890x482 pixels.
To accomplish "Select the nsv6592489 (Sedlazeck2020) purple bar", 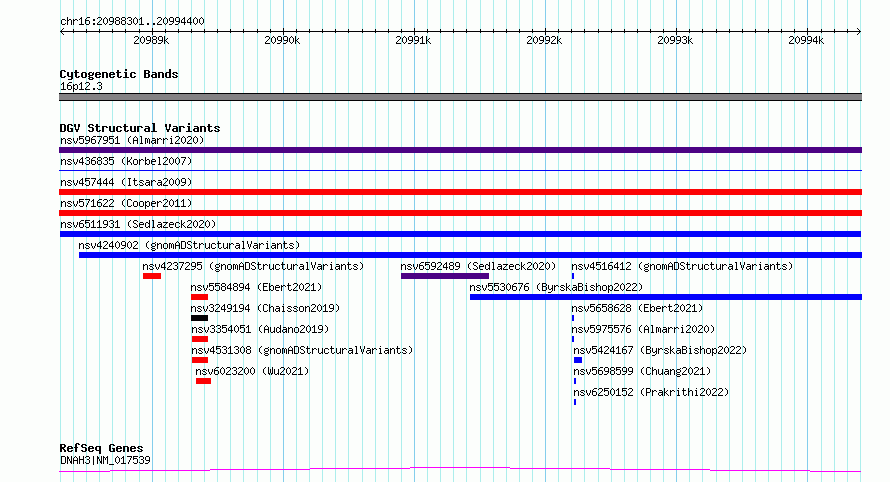I will coord(444,276).
